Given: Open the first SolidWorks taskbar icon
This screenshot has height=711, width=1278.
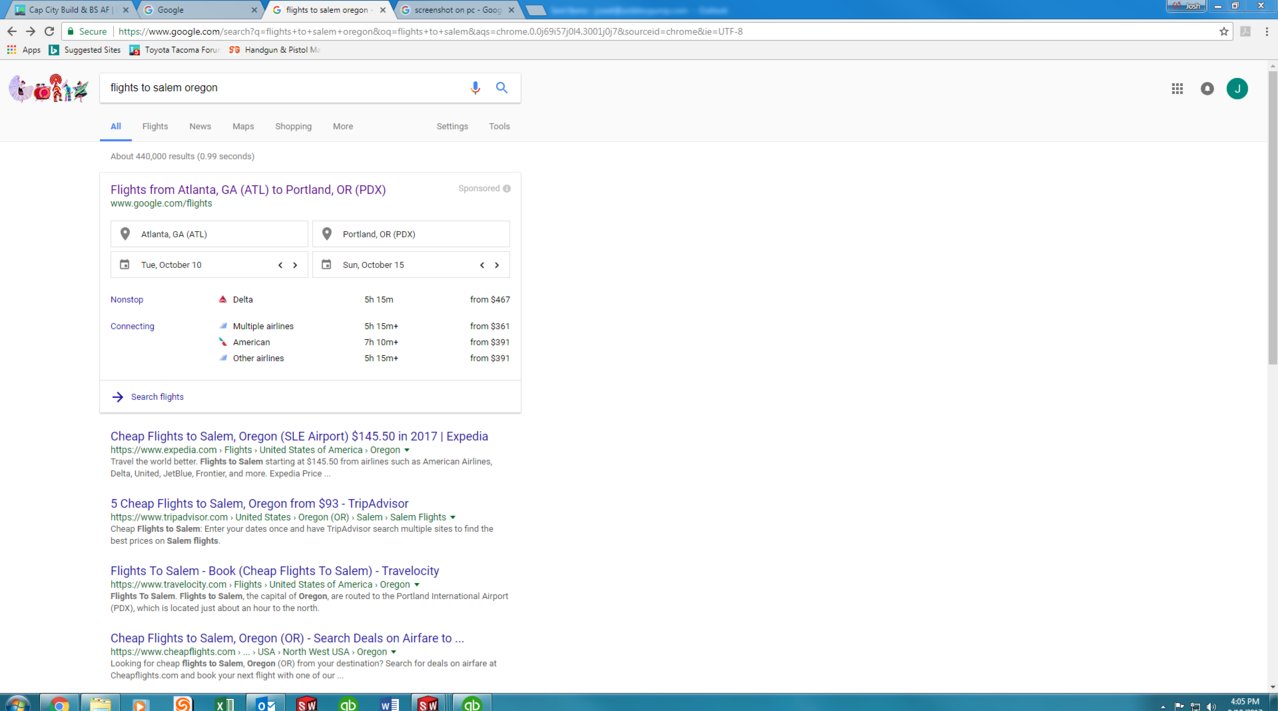Looking at the screenshot, I should pyautogui.click(x=307, y=704).
